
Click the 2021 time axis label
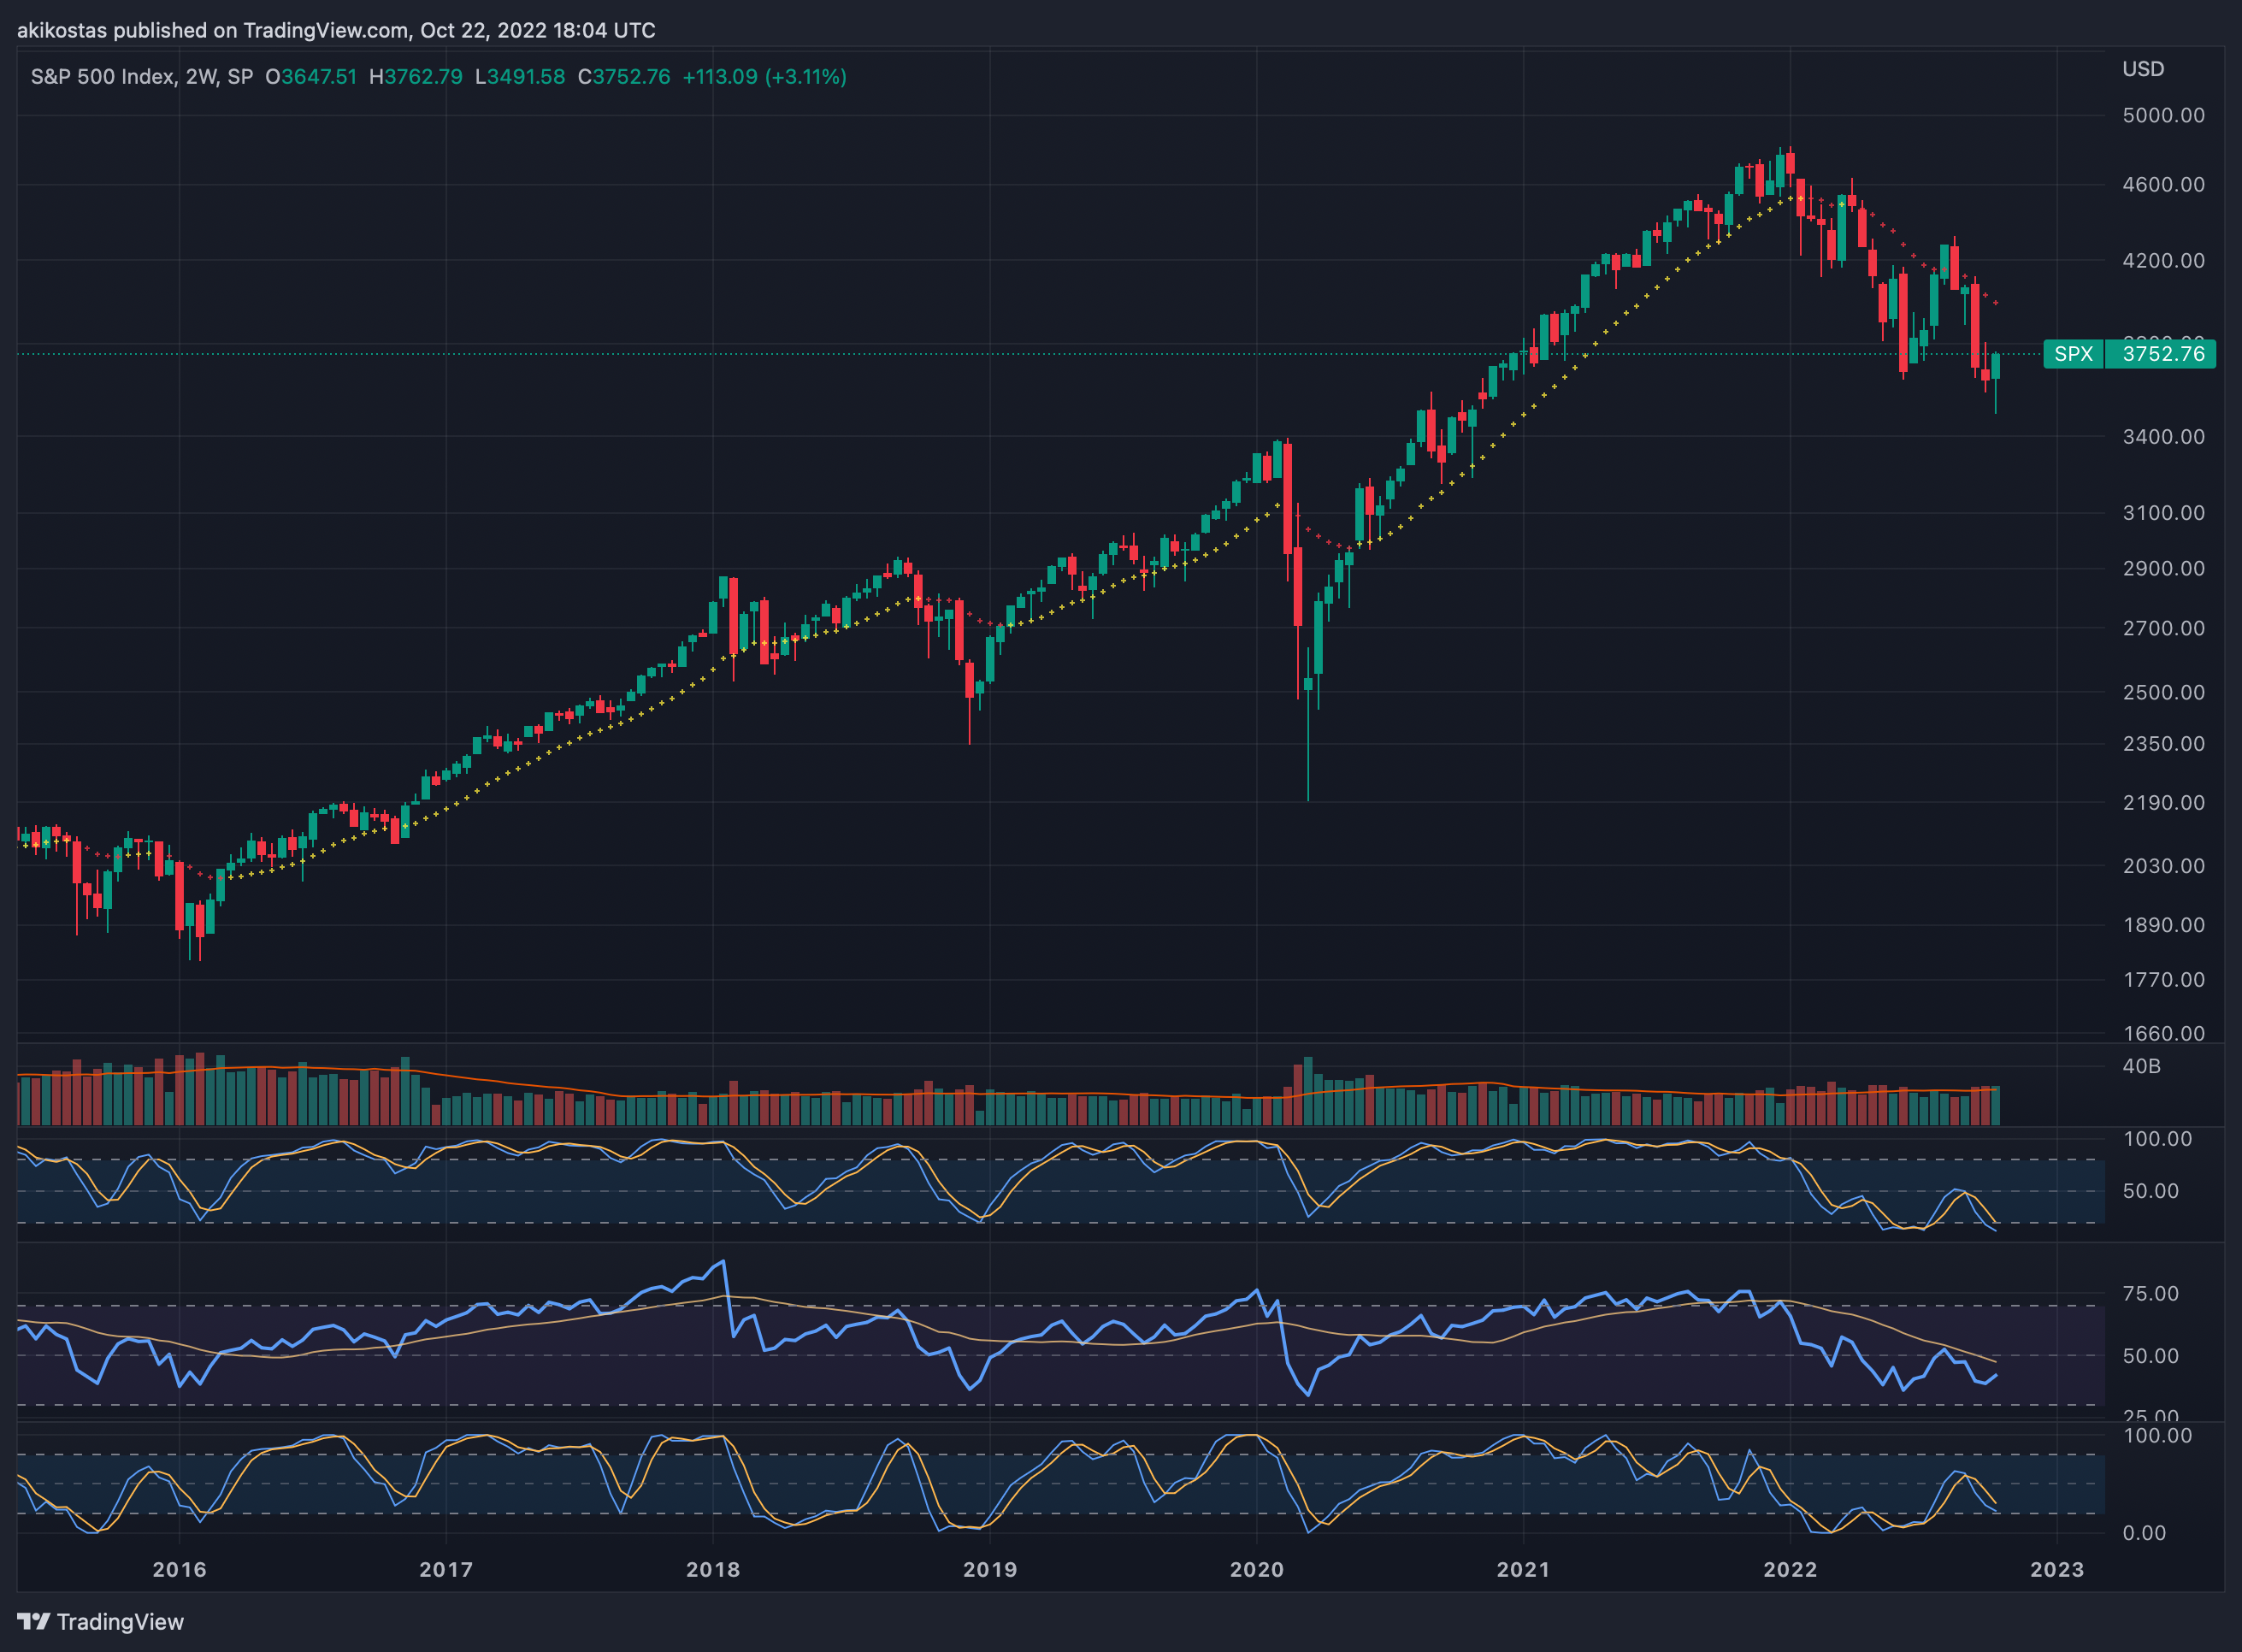click(x=1524, y=1569)
